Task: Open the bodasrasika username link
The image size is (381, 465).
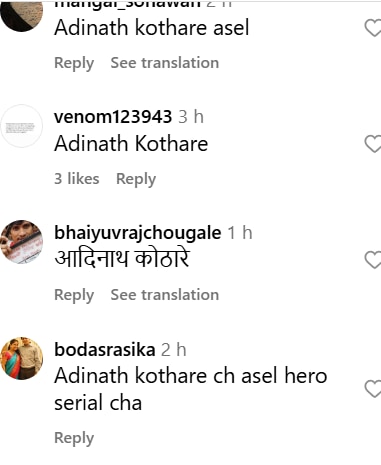Action: [x=105, y=350]
